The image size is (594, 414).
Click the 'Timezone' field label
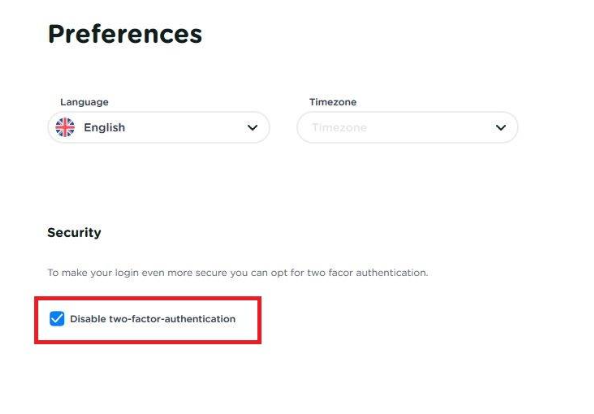(333, 102)
